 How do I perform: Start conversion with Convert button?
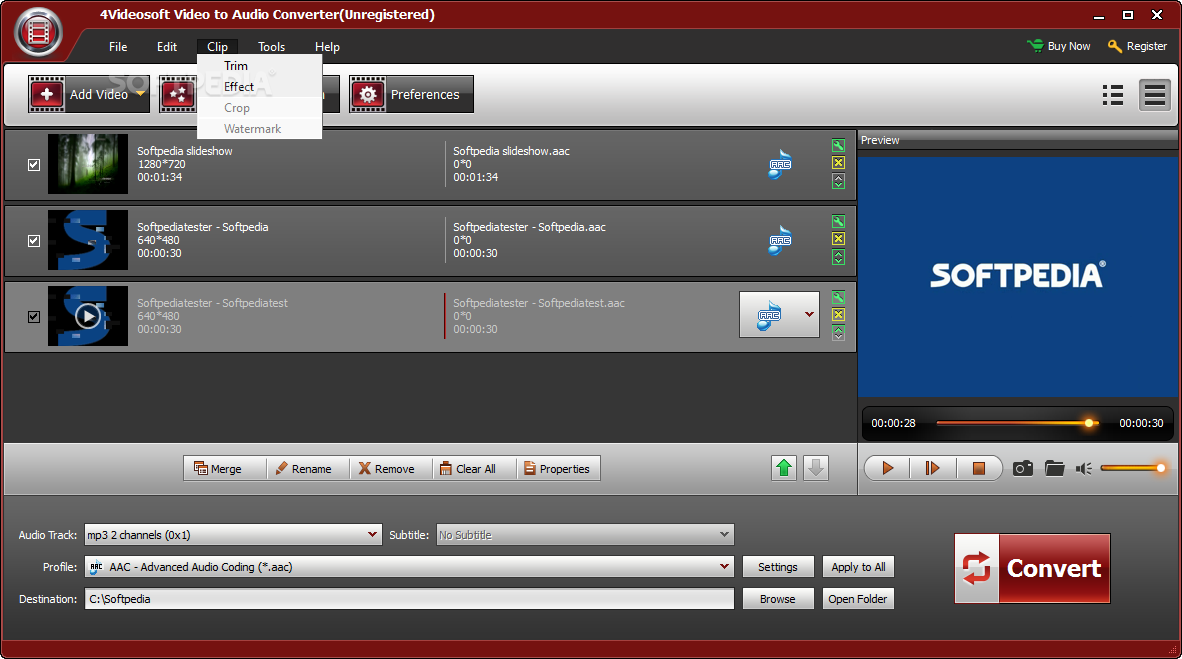coord(1032,569)
